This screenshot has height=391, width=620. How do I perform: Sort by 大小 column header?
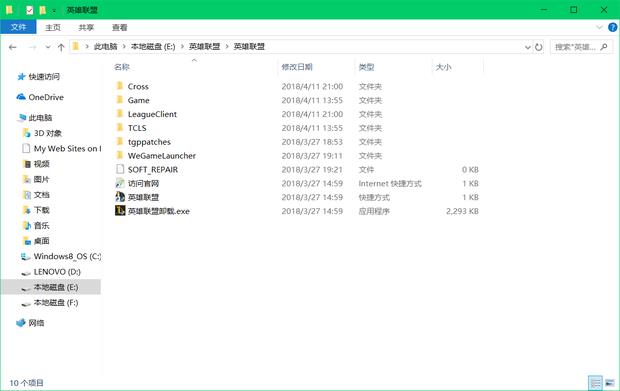(x=443, y=67)
